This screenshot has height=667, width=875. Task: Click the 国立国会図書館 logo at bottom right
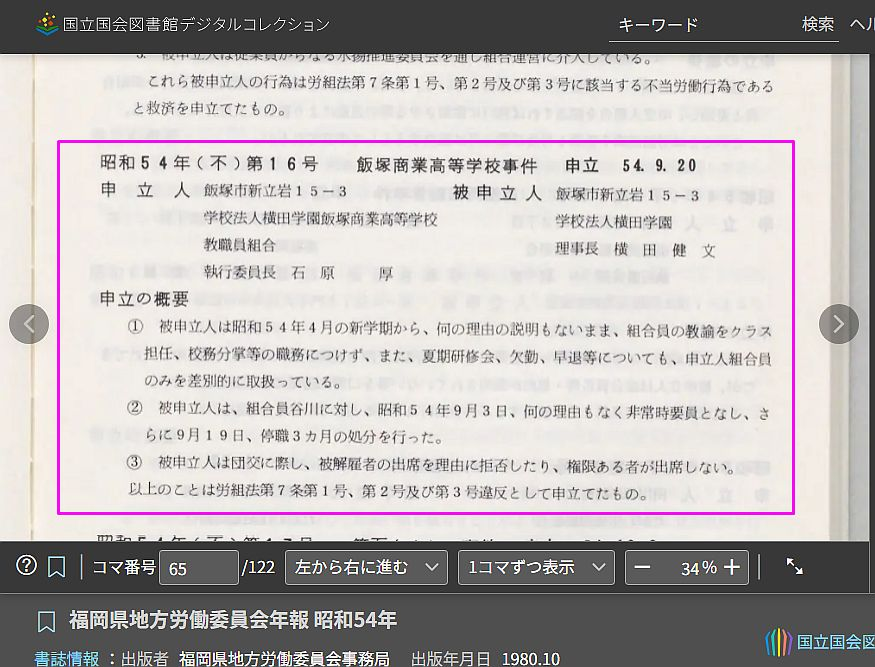pyautogui.click(x=819, y=642)
